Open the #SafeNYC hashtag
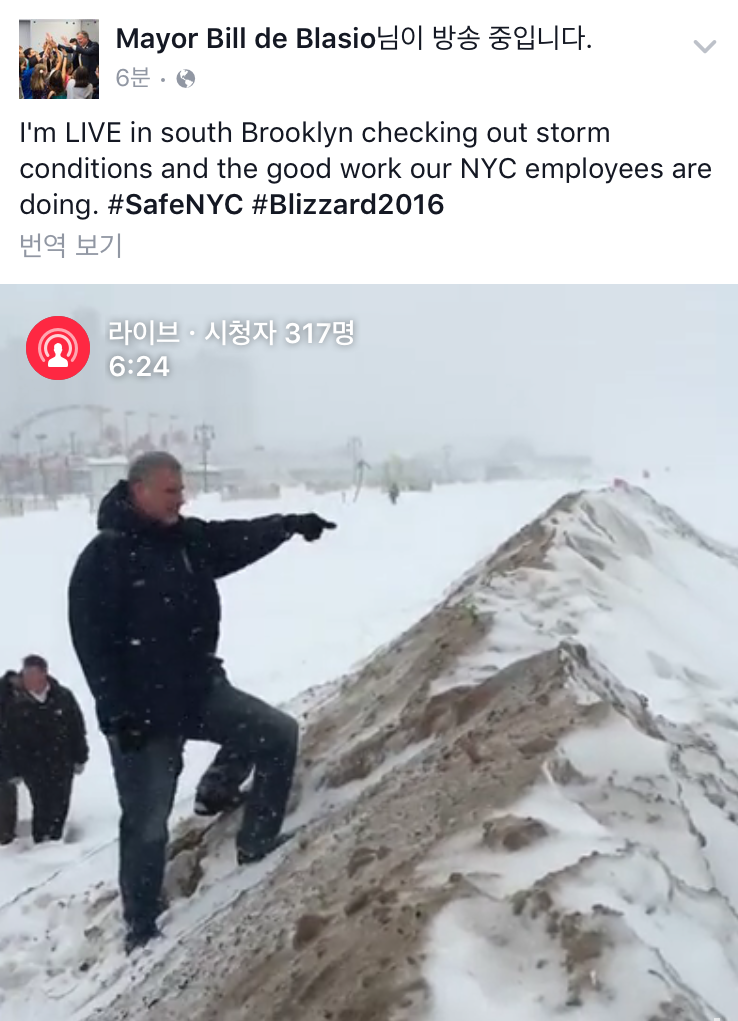The width and height of the screenshot is (738, 1021). pyautogui.click(x=175, y=204)
